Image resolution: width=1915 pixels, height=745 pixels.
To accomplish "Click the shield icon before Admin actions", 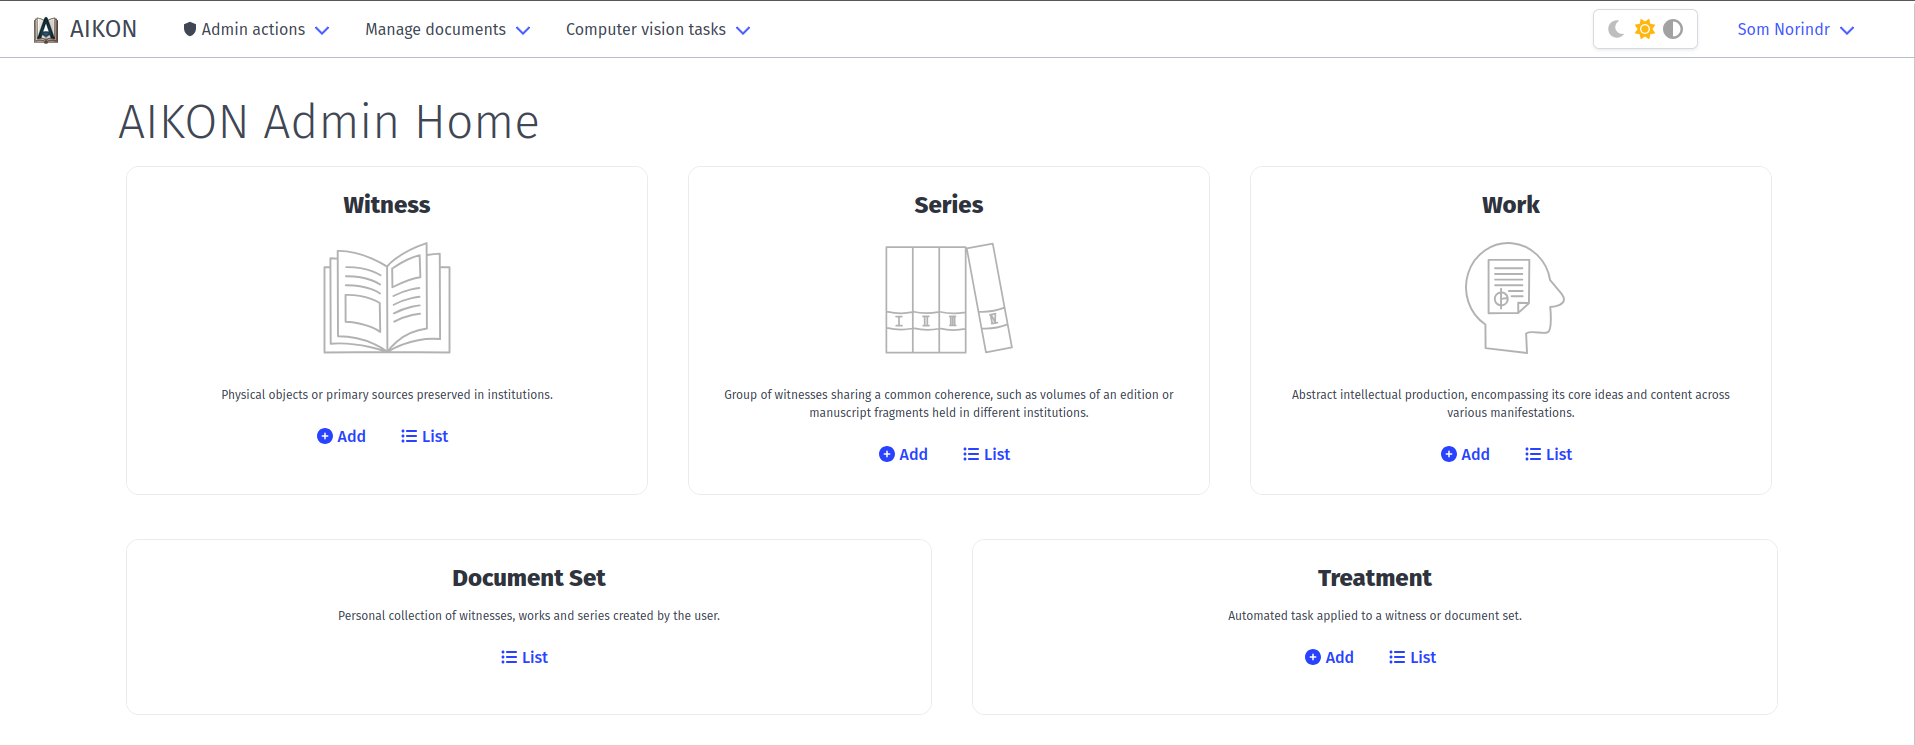I will pos(189,28).
